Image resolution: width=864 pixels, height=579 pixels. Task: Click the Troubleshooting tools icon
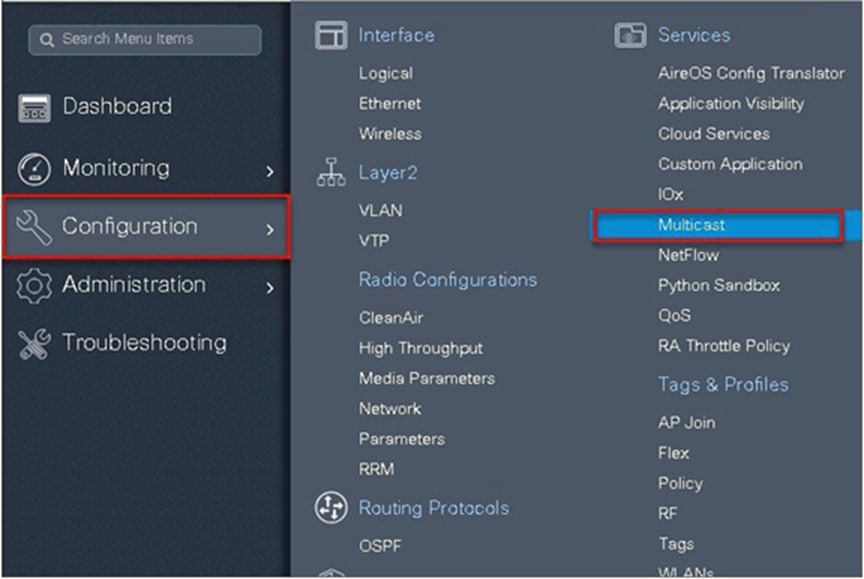(x=34, y=343)
